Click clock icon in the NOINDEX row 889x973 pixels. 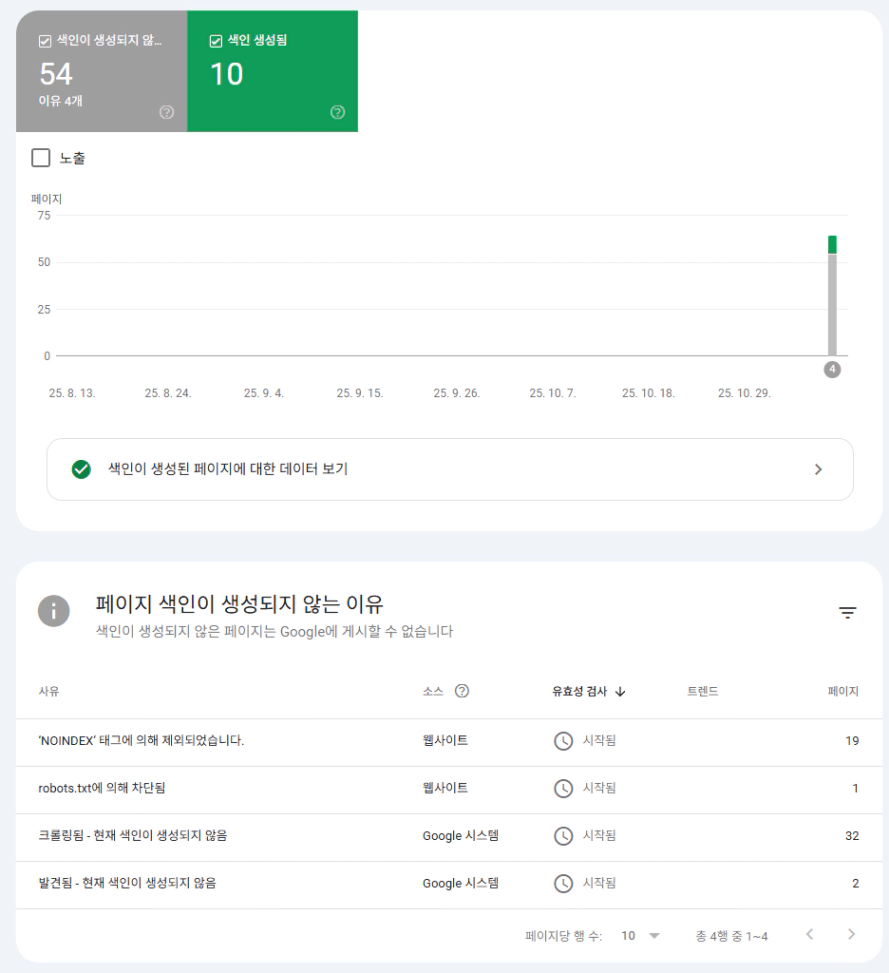(x=564, y=741)
